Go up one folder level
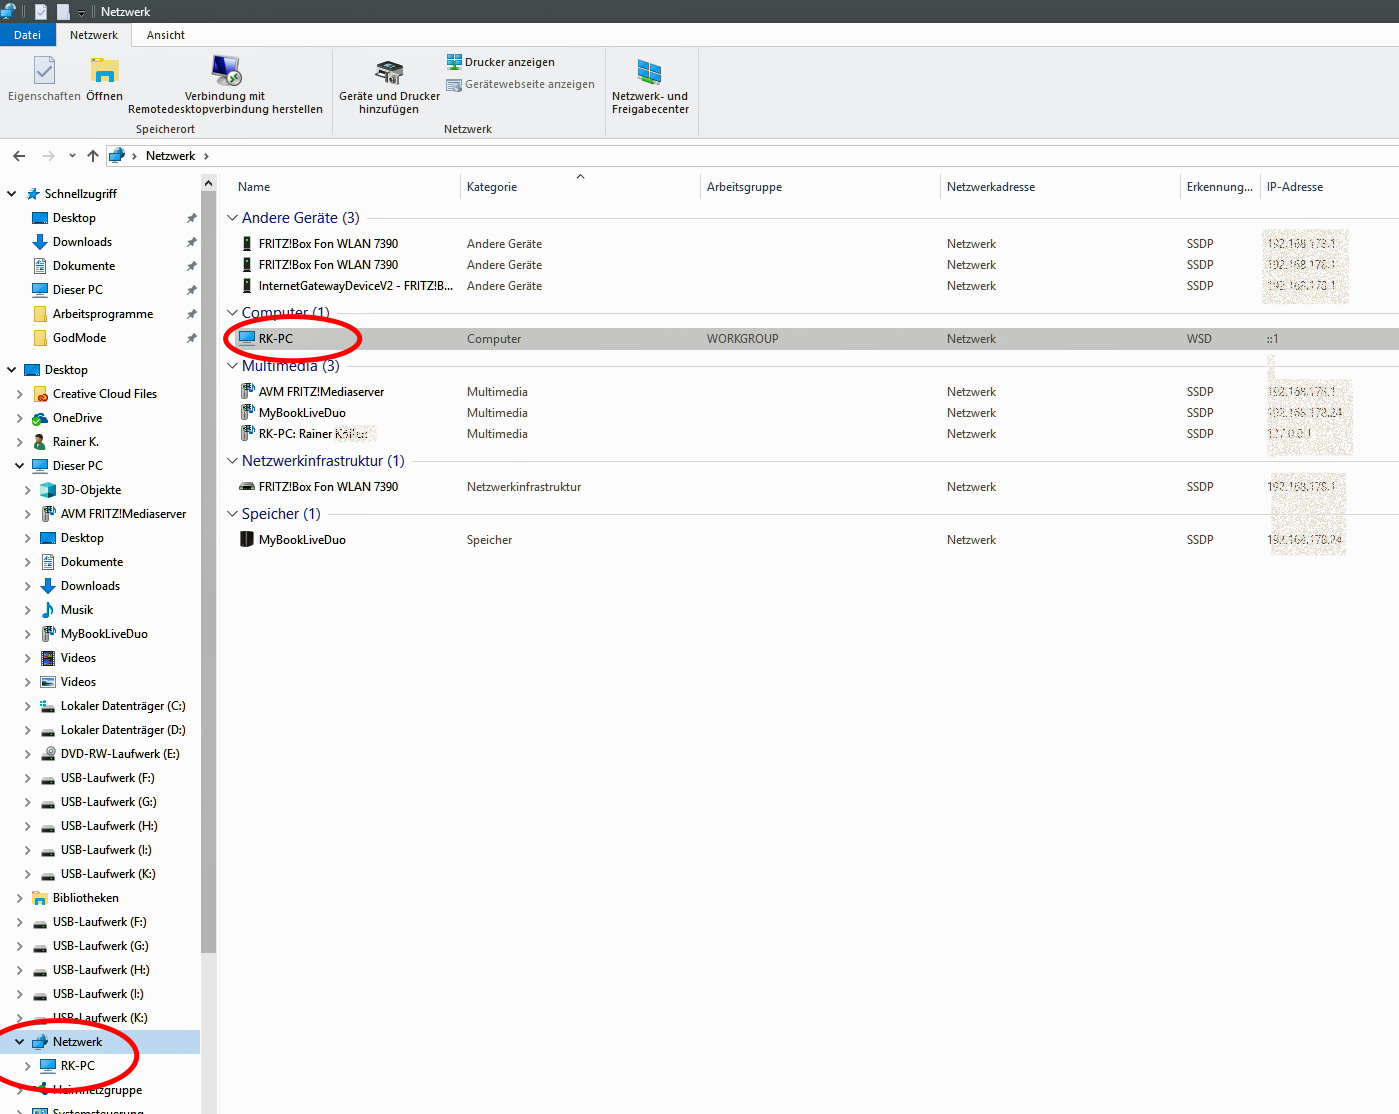Image resolution: width=1399 pixels, height=1114 pixels. [93, 156]
